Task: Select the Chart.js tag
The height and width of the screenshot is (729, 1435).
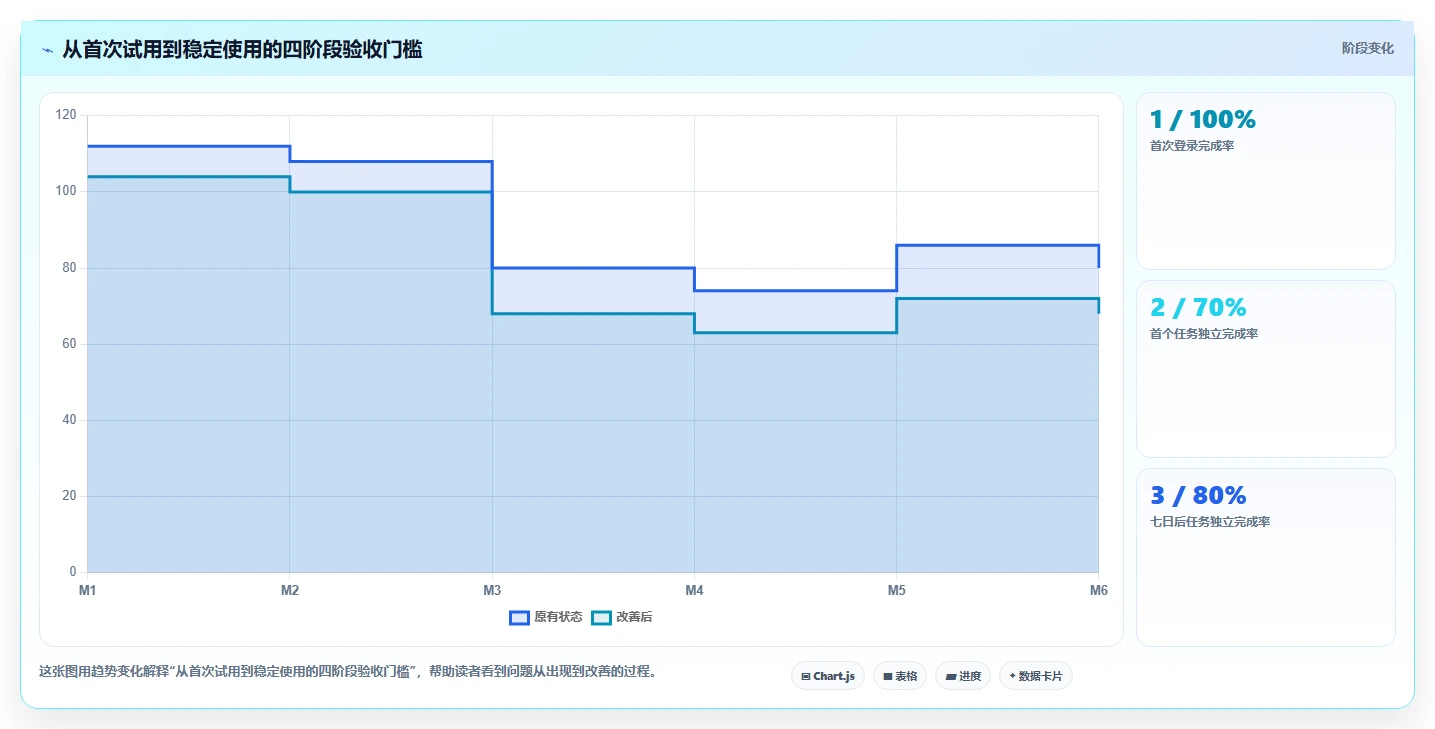Action: tap(828, 676)
